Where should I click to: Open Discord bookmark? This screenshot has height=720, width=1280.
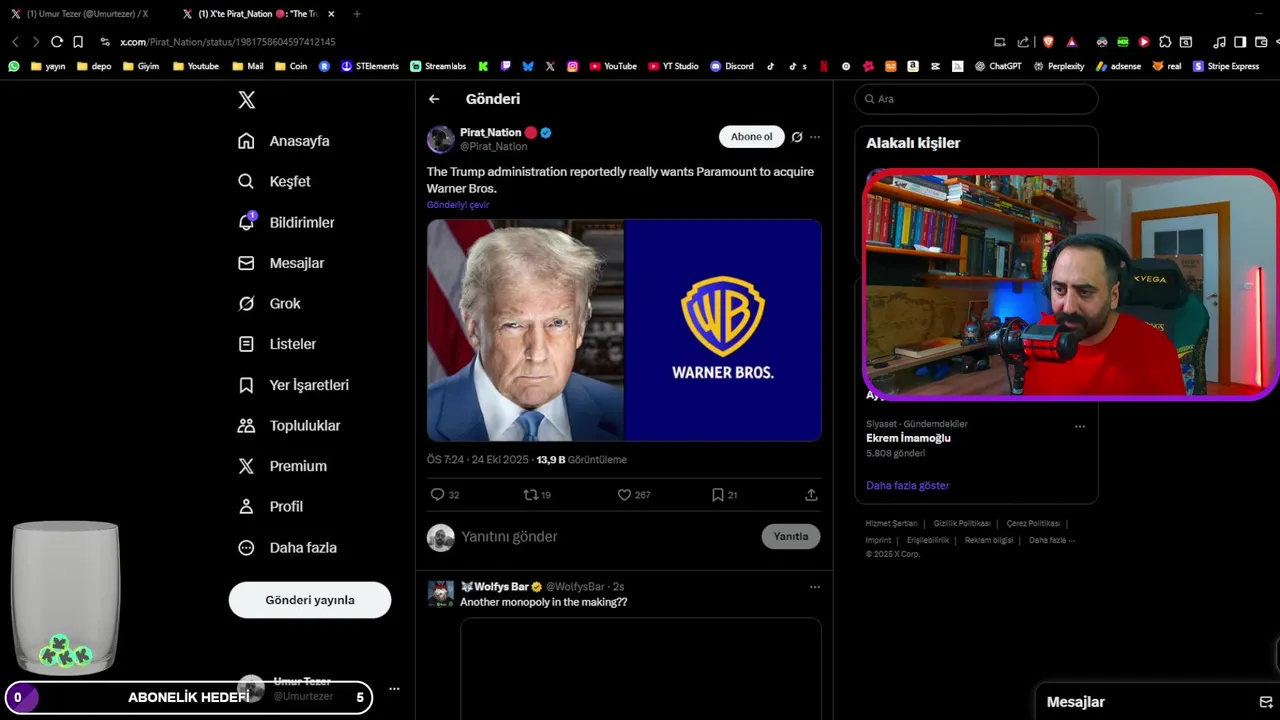tap(732, 66)
